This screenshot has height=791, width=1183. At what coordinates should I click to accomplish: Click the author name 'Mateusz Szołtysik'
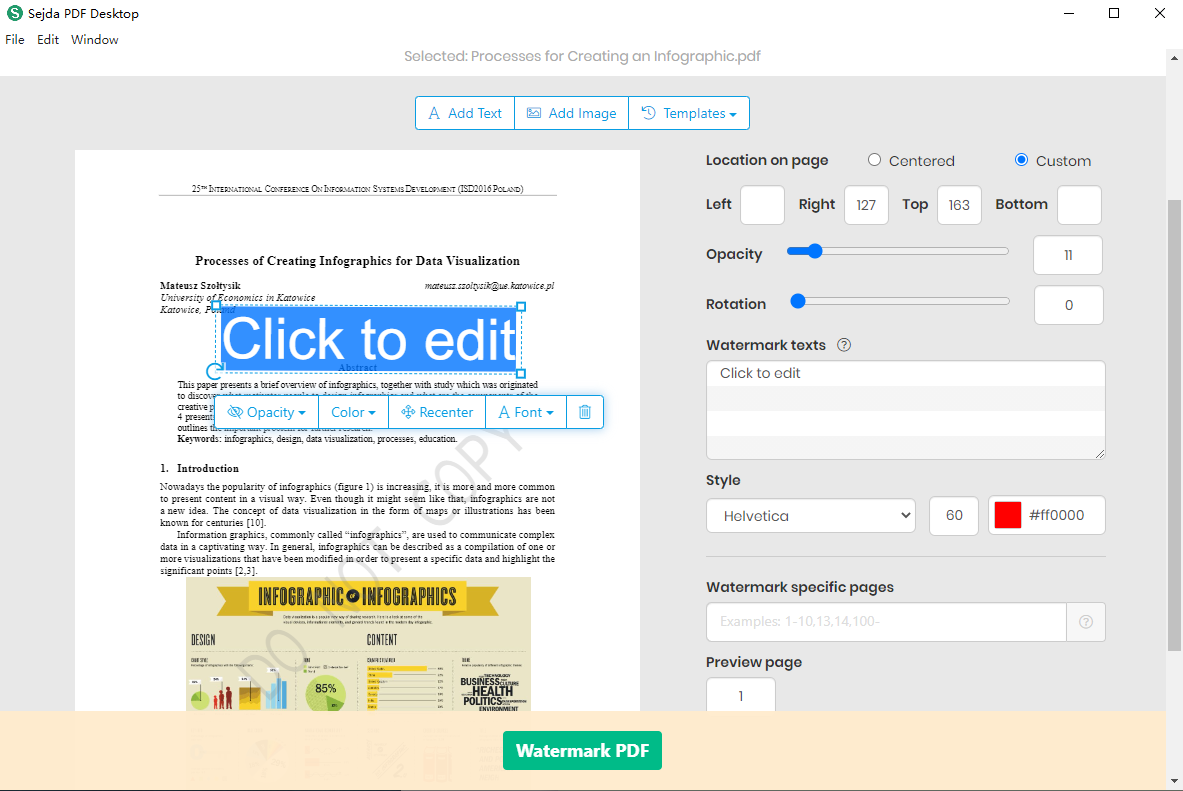[201, 285]
